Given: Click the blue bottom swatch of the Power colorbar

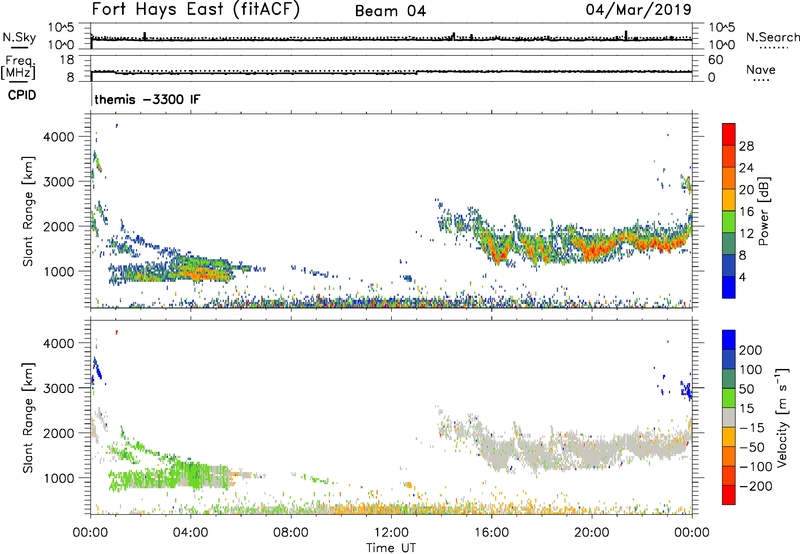Looking at the screenshot, I should point(729,287).
